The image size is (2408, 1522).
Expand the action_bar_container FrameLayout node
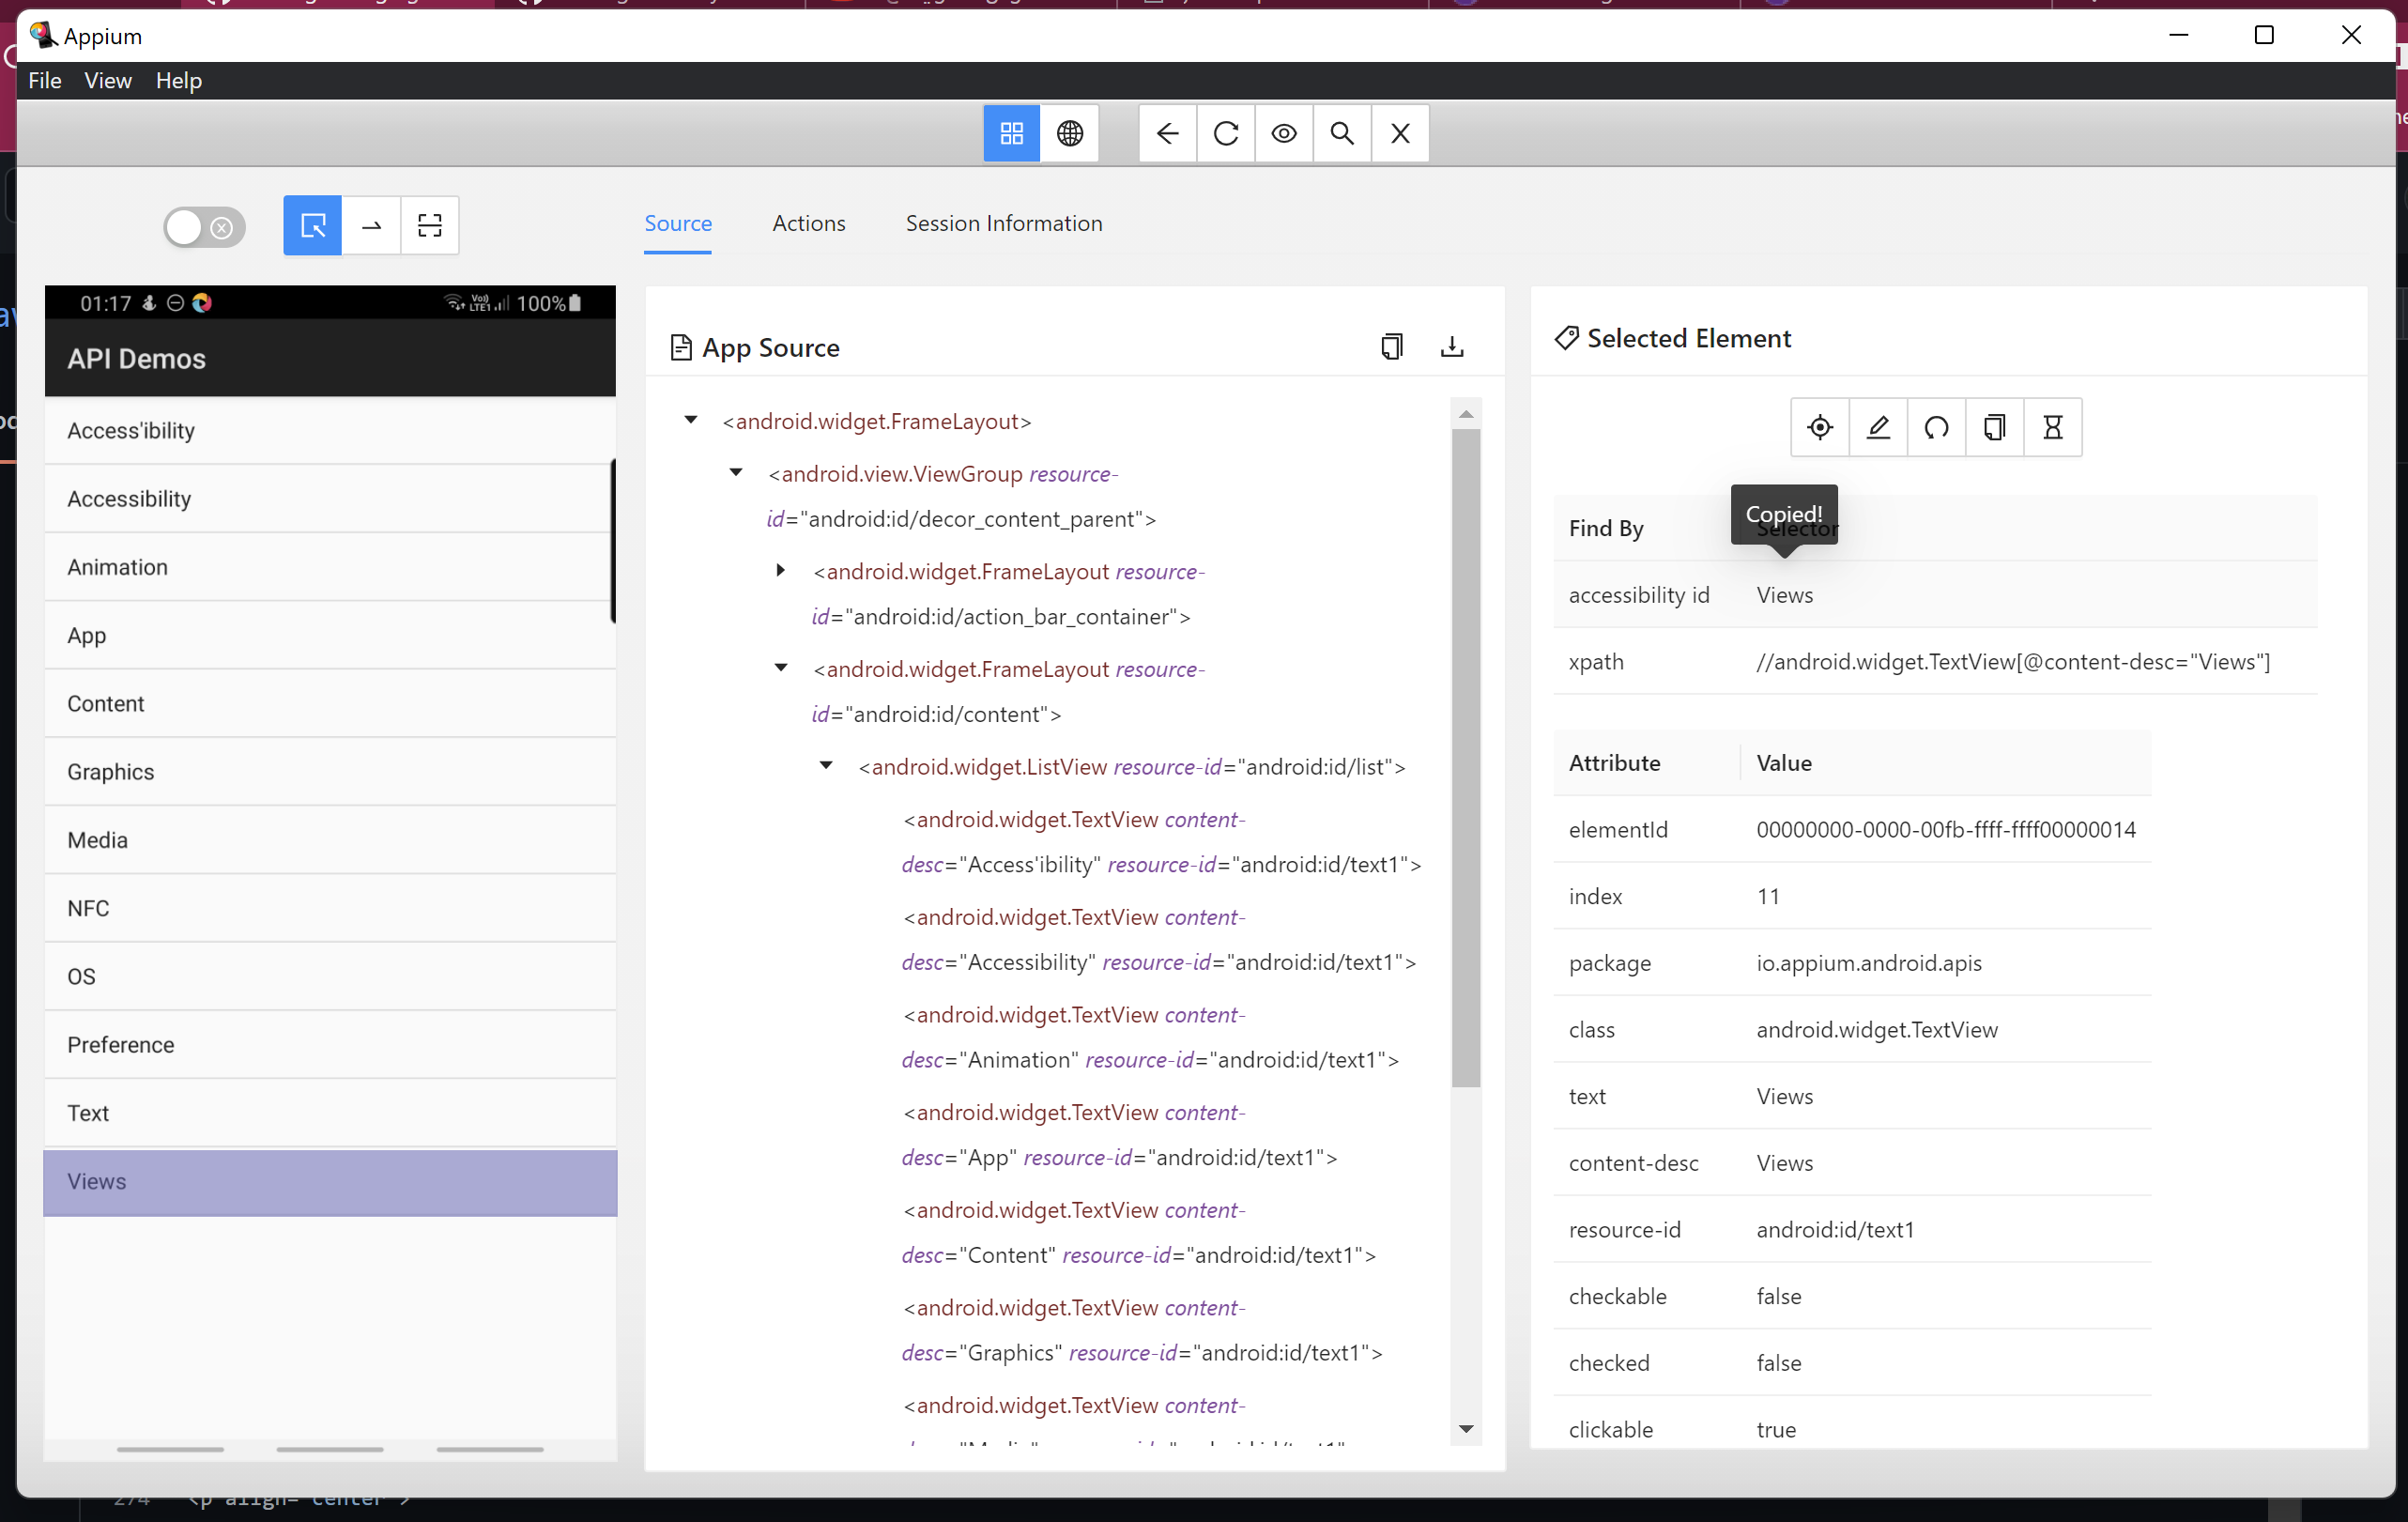[x=781, y=570]
